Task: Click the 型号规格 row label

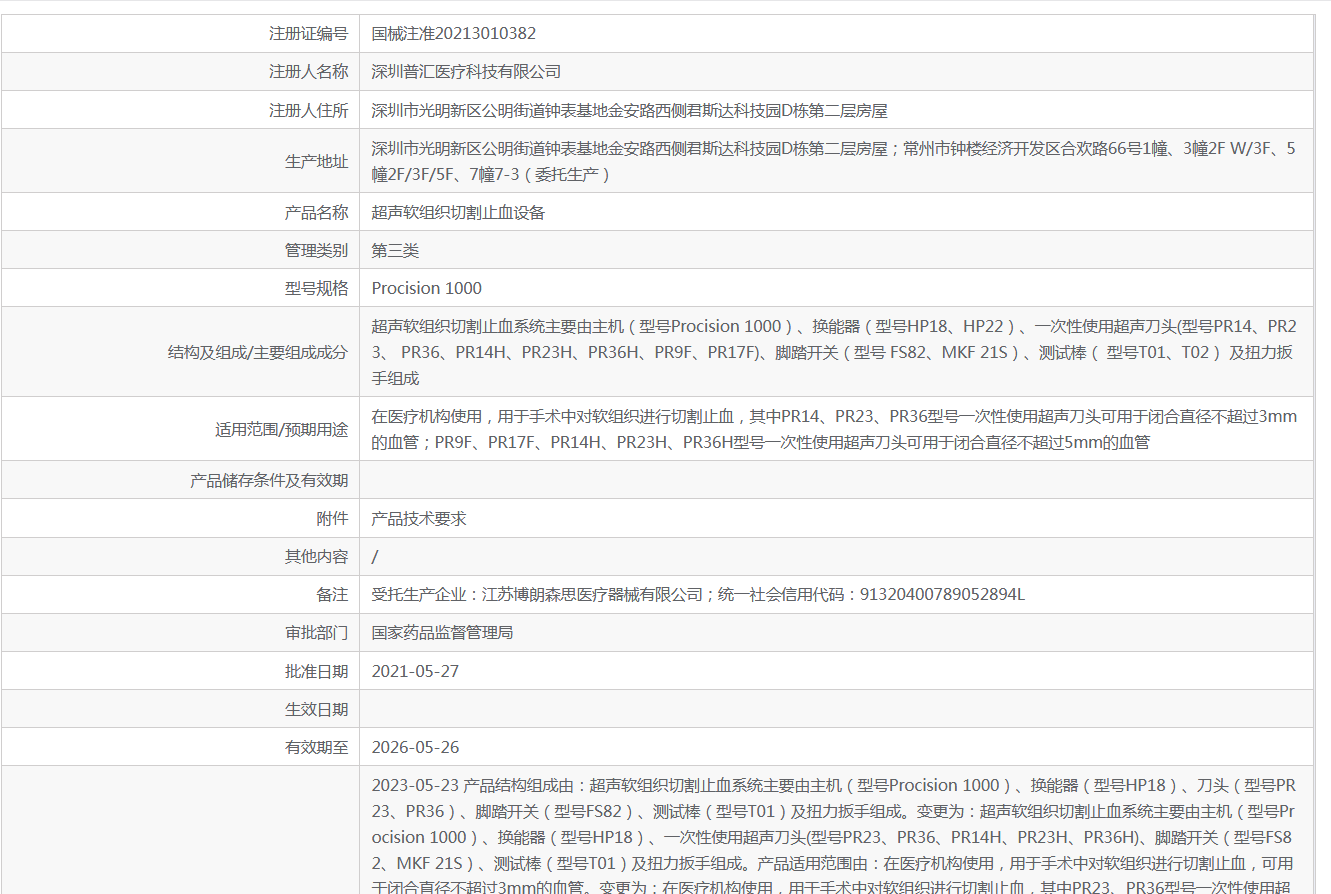Action: pos(316,288)
